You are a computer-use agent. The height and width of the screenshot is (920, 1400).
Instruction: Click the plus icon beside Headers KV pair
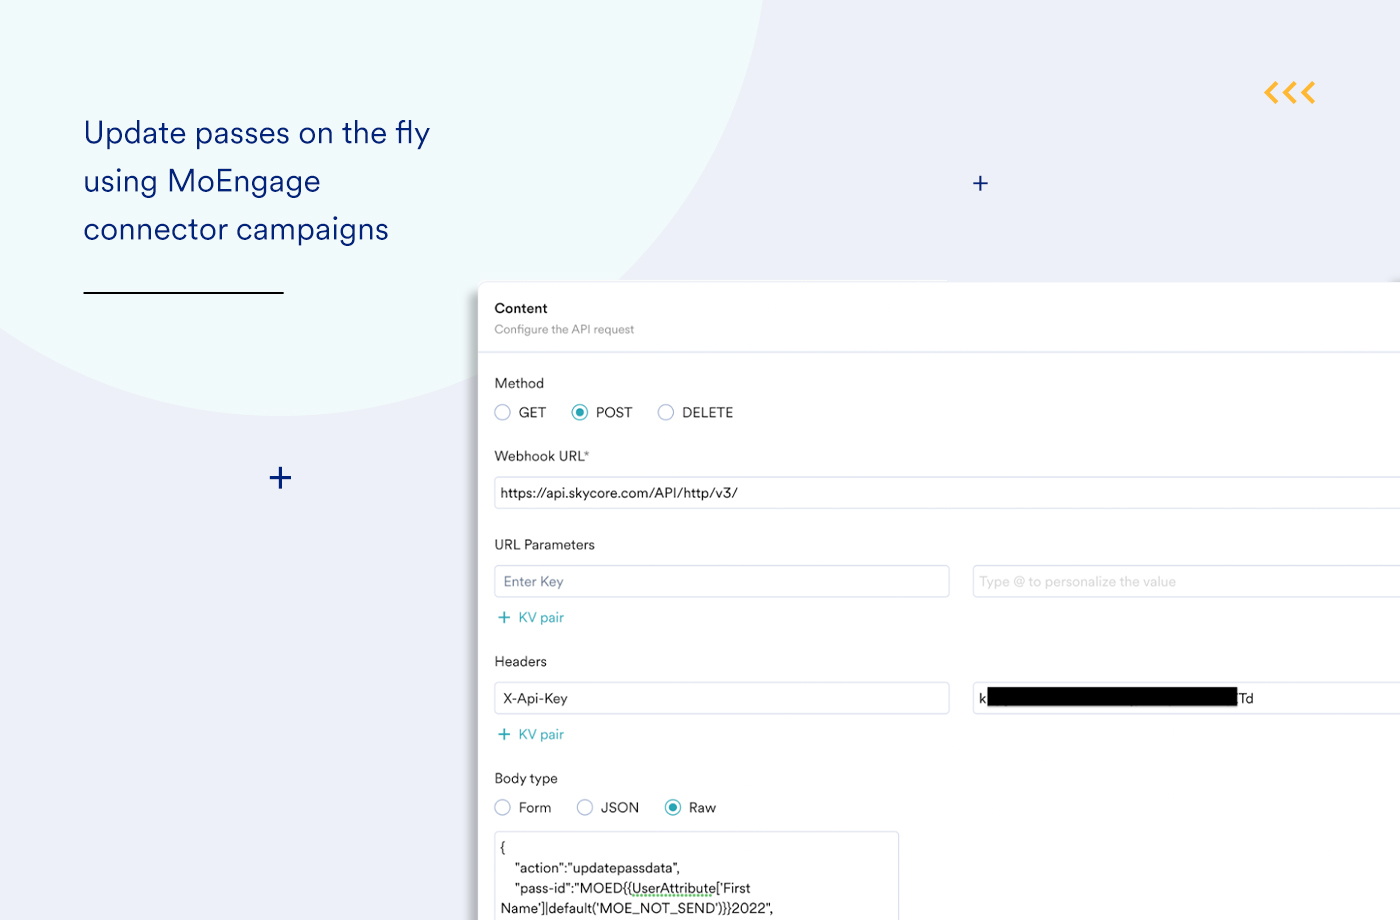504,734
